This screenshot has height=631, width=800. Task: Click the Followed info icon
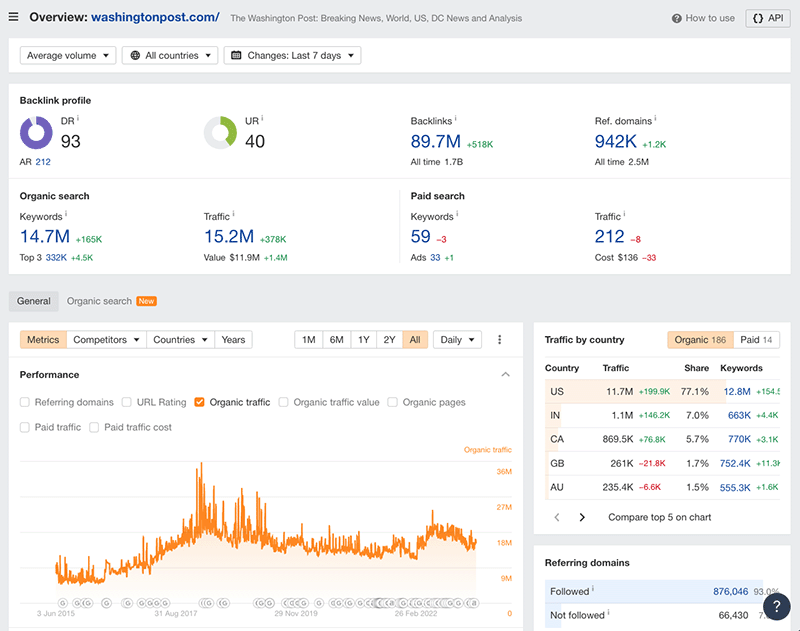592,588
